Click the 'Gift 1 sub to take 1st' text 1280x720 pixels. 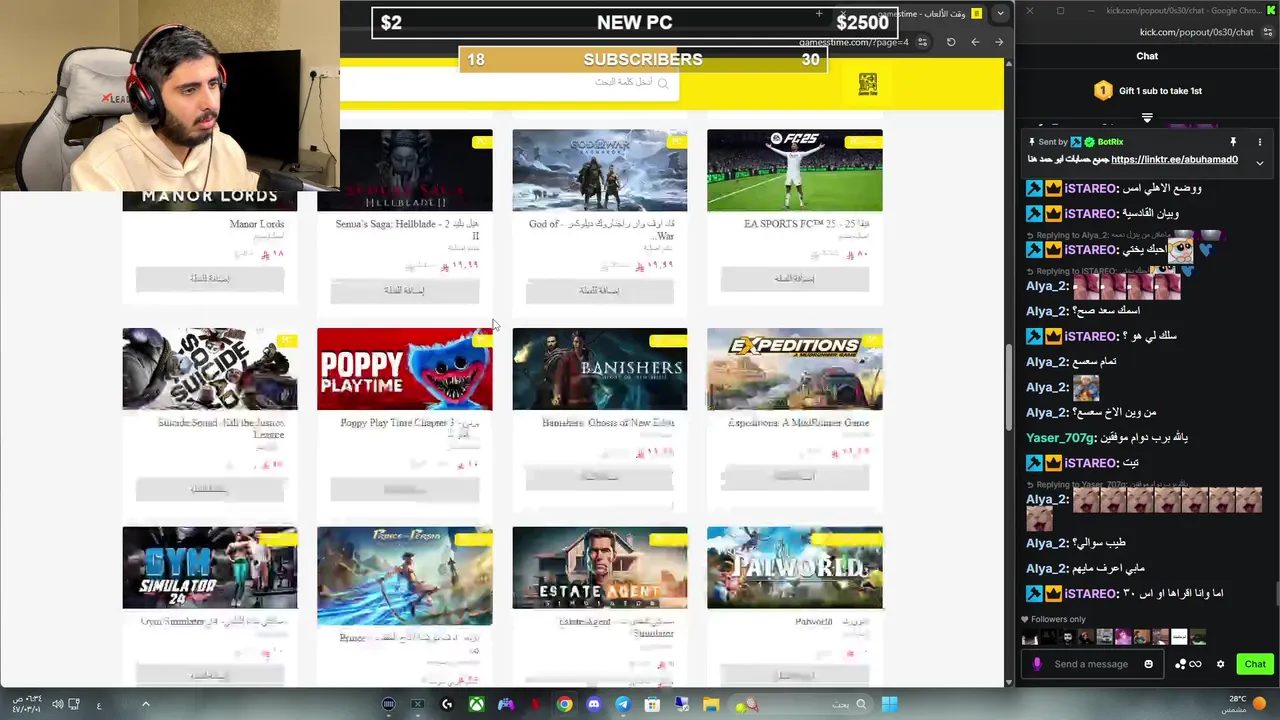coord(1160,91)
